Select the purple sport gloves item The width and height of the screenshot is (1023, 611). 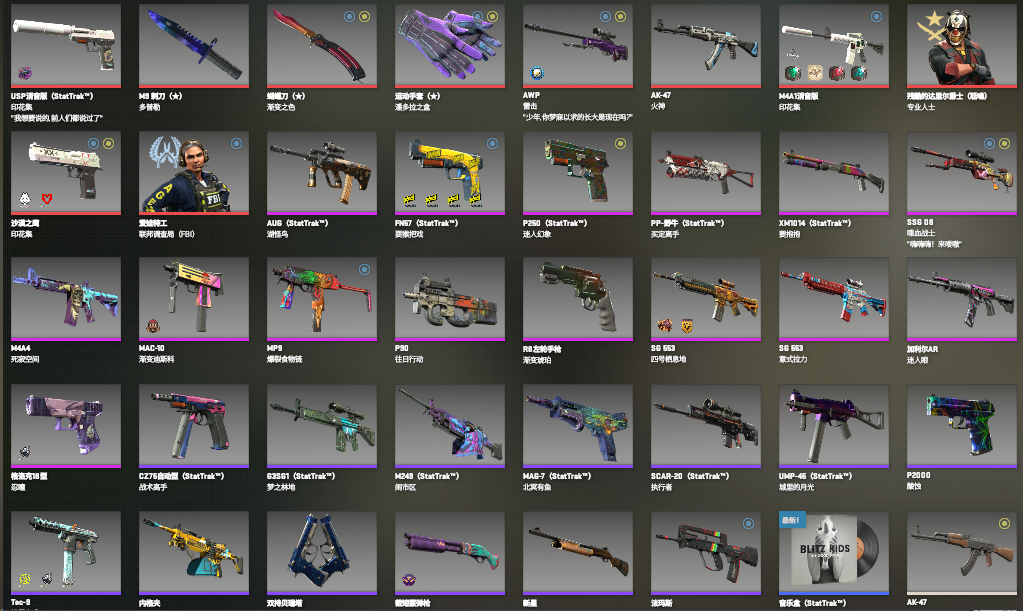[x=450, y=46]
